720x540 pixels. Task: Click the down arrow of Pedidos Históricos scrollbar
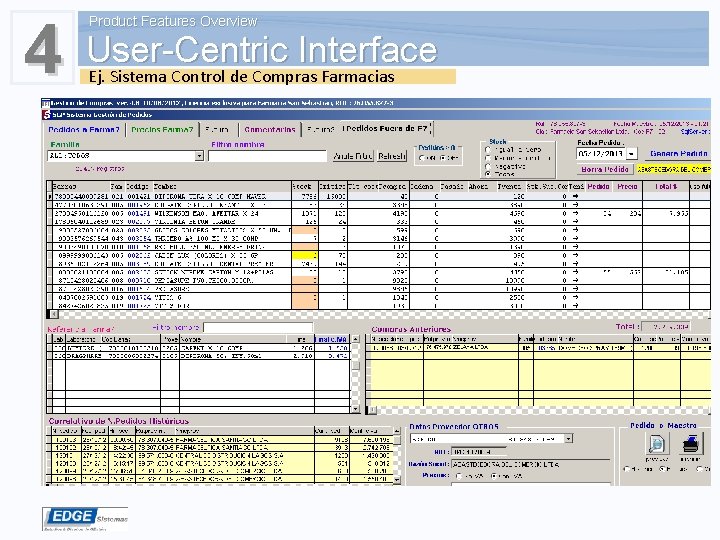397,479
